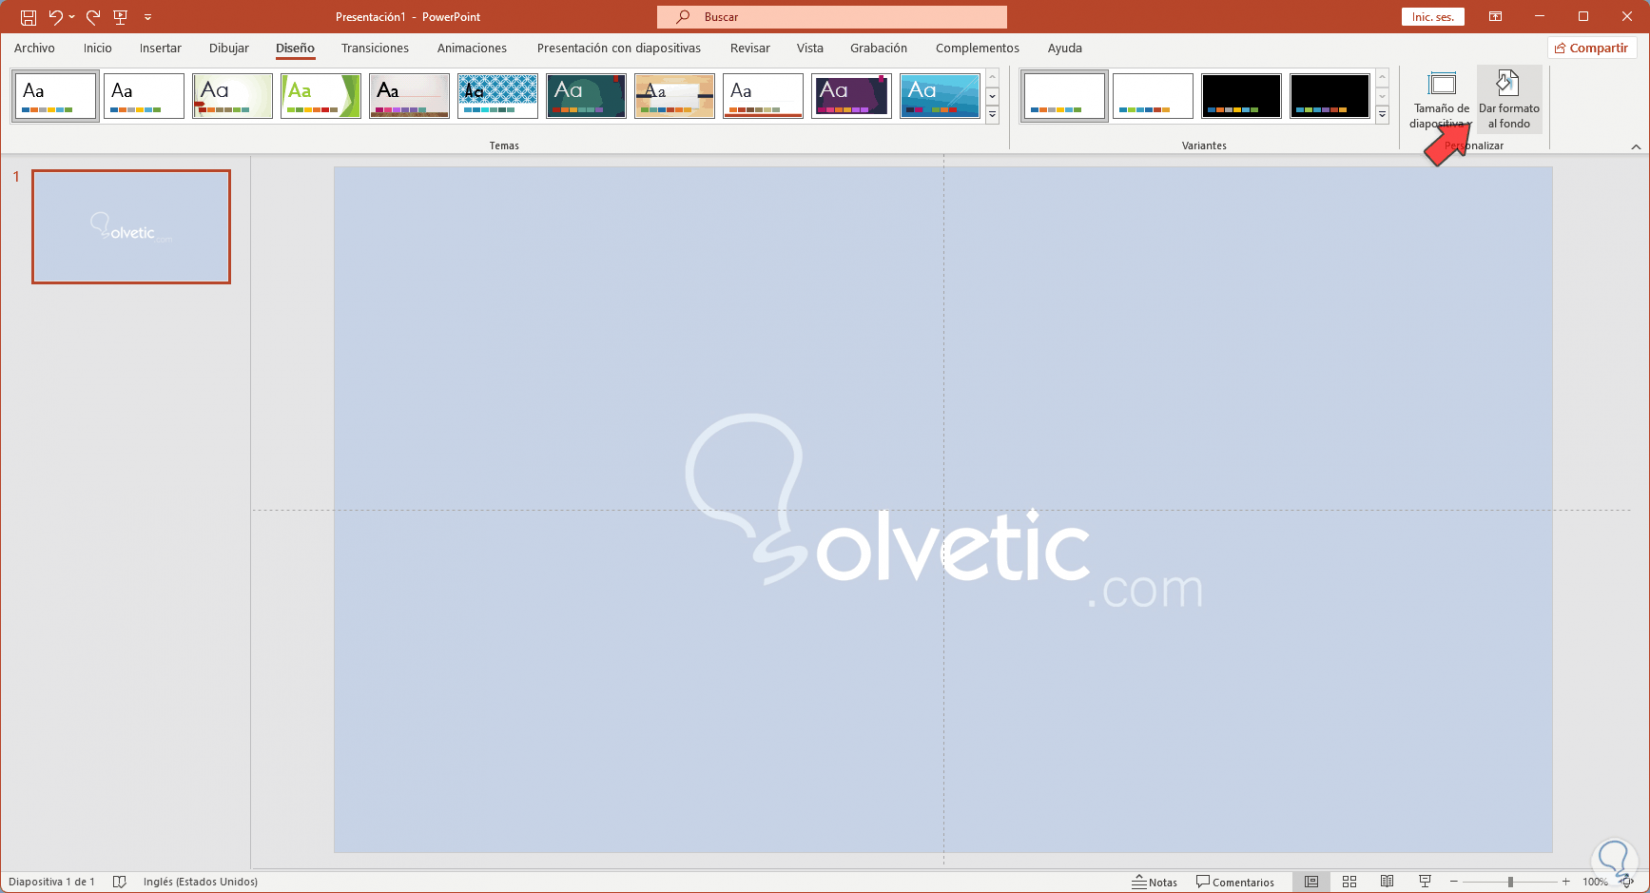Open the Ayuda tab
The width and height of the screenshot is (1650, 893).
click(x=1065, y=48)
